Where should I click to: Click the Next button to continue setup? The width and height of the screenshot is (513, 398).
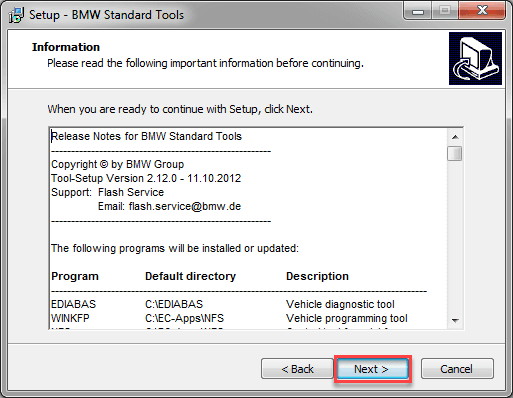pyautogui.click(x=372, y=369)
